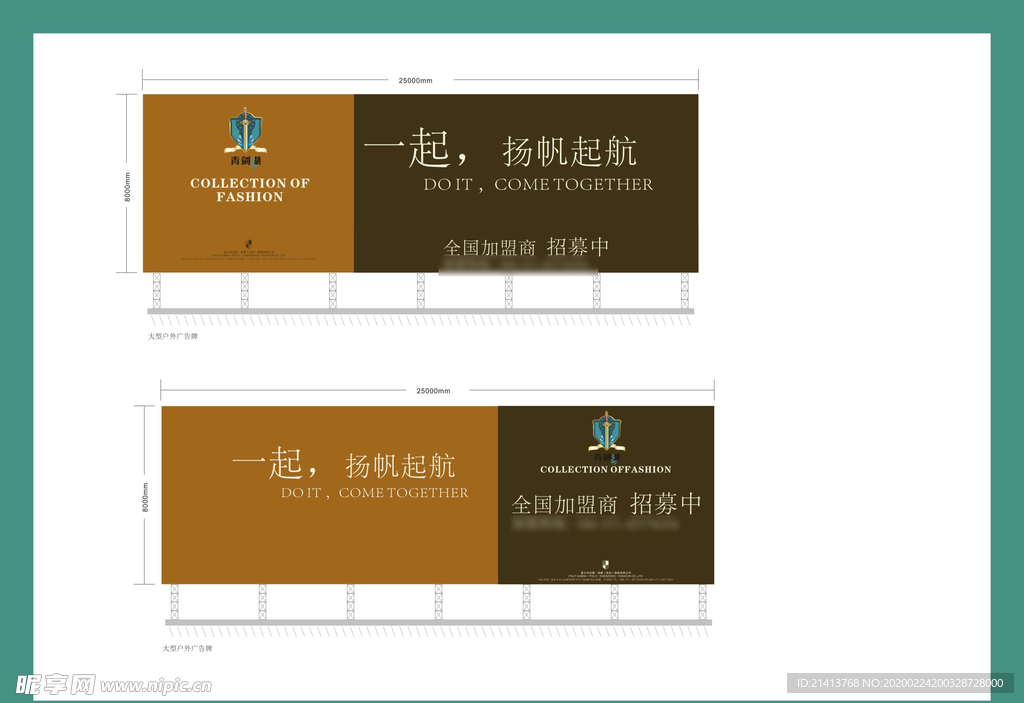The width and height of the screenshot is (1024, 703).
Task: Select "全国加盟商 招募中" on the upper billboard
Action: (526, 247)
